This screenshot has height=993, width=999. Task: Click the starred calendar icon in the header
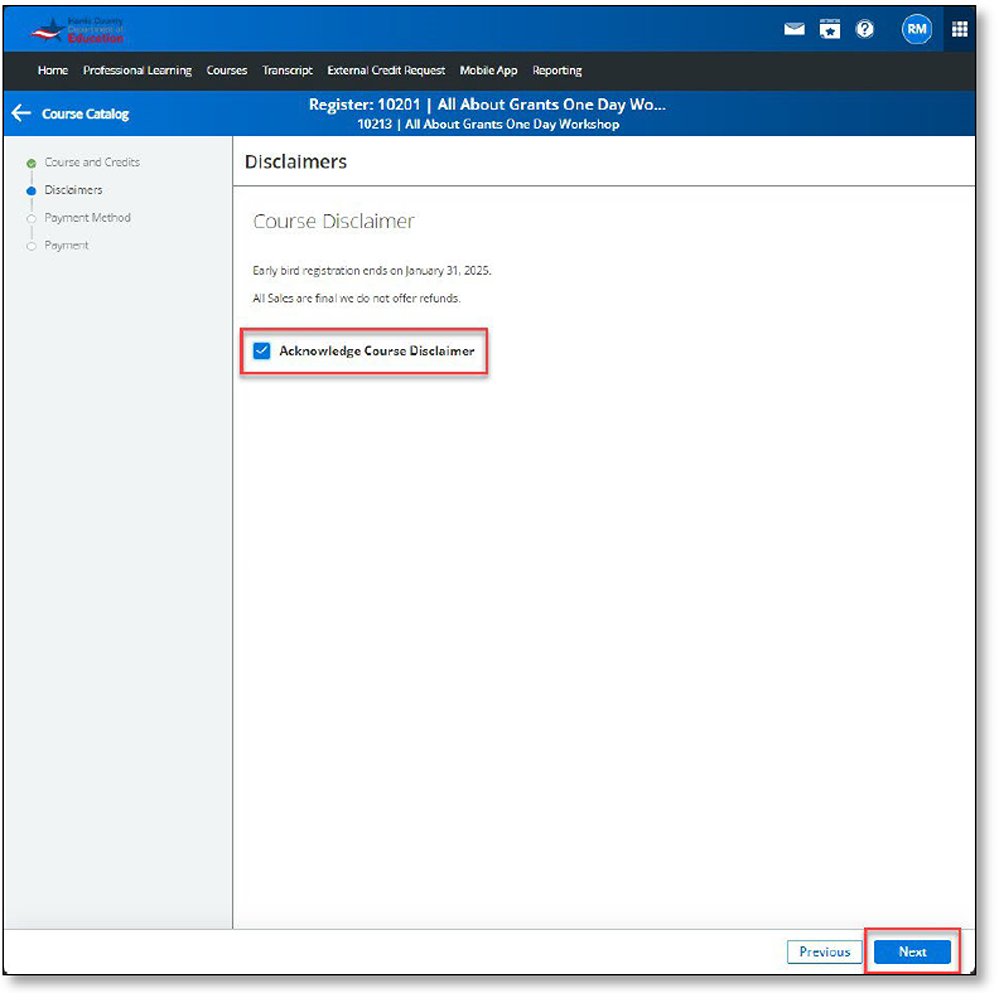[x=830, y=28]
